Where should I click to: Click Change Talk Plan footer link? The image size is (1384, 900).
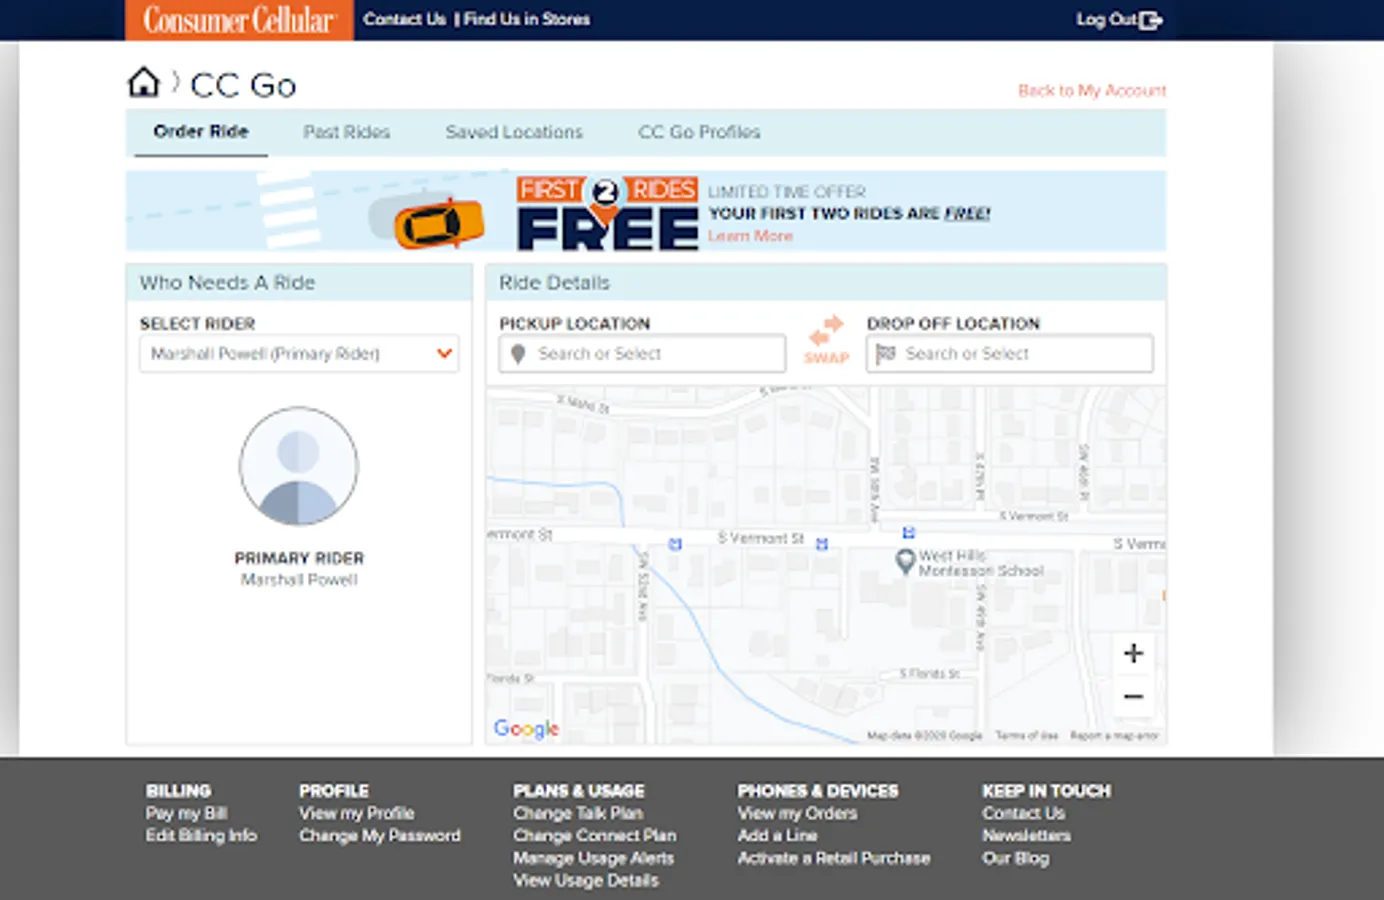pos(578,813)
